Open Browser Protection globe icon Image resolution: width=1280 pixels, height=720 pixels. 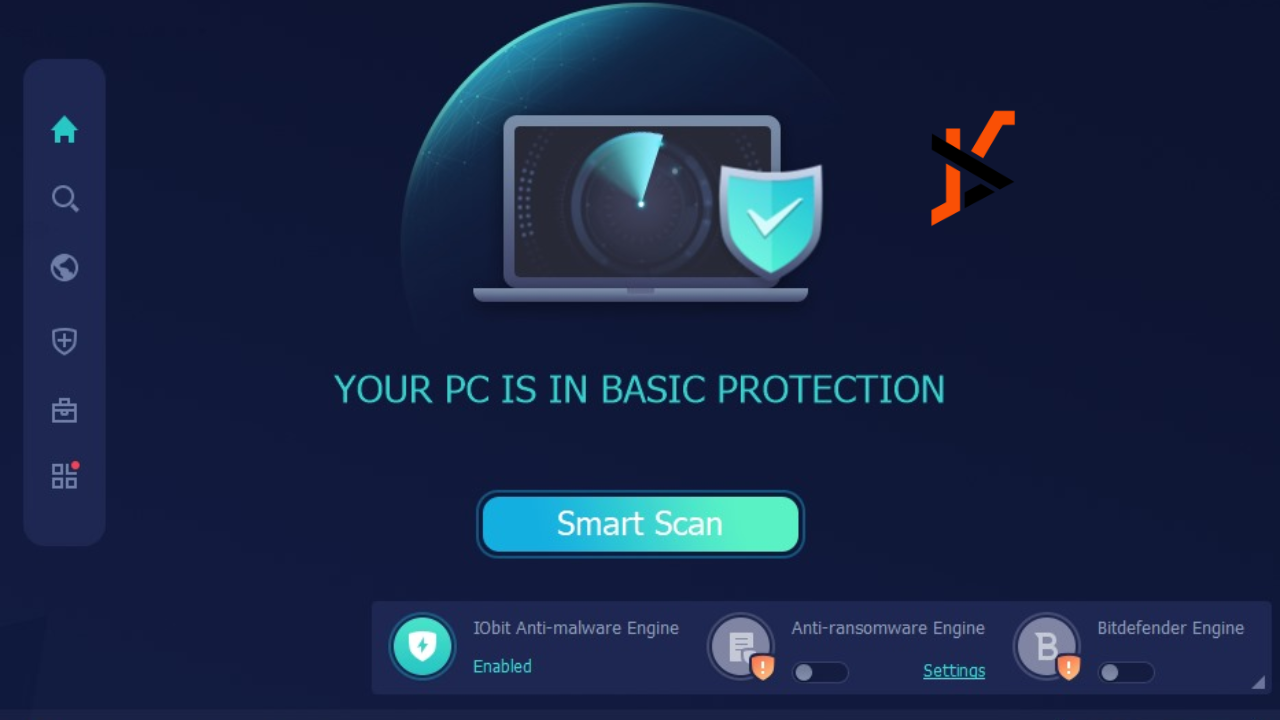click(x=64, y=268)
